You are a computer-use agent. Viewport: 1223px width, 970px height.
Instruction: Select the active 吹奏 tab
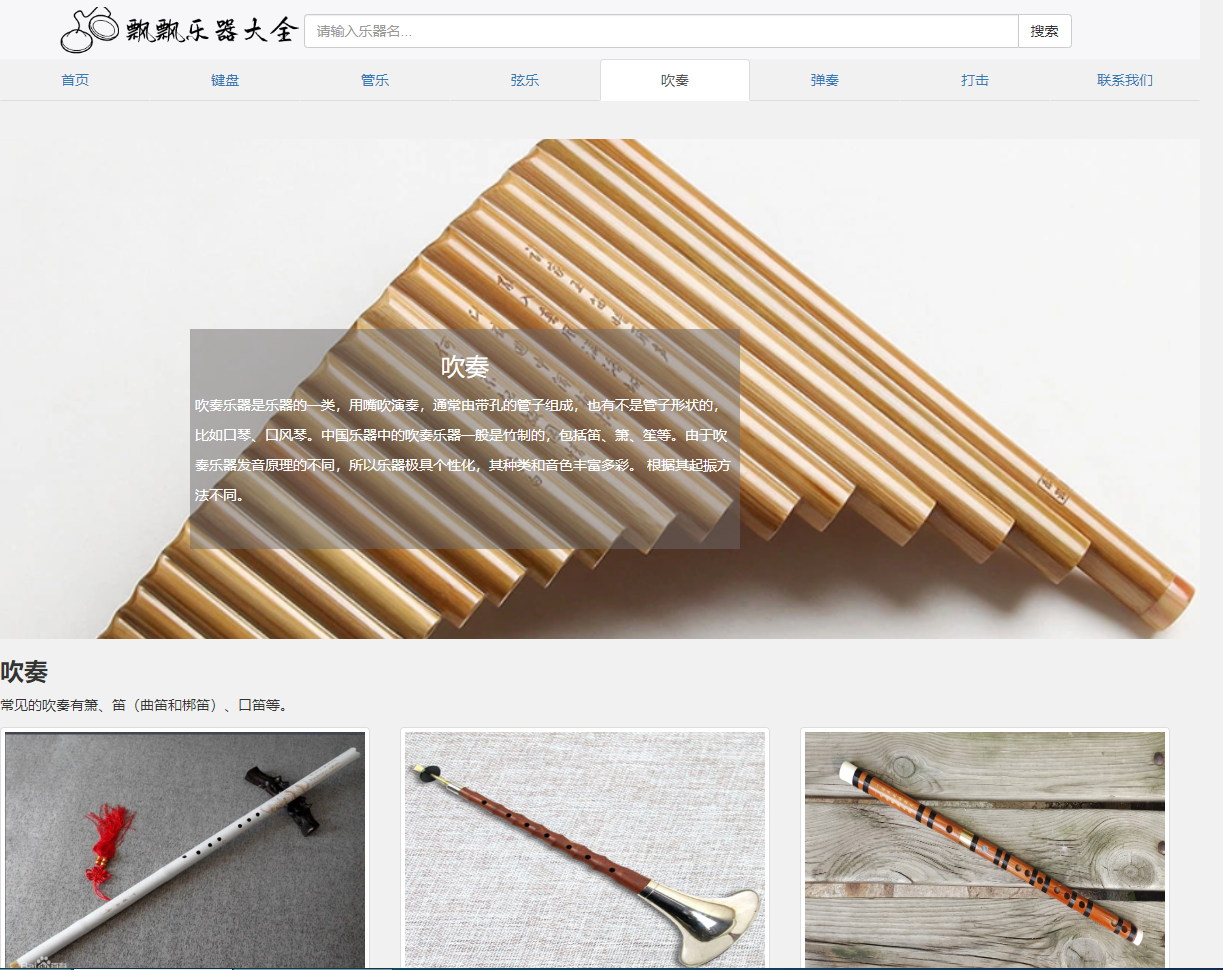(x=675, y=80)
